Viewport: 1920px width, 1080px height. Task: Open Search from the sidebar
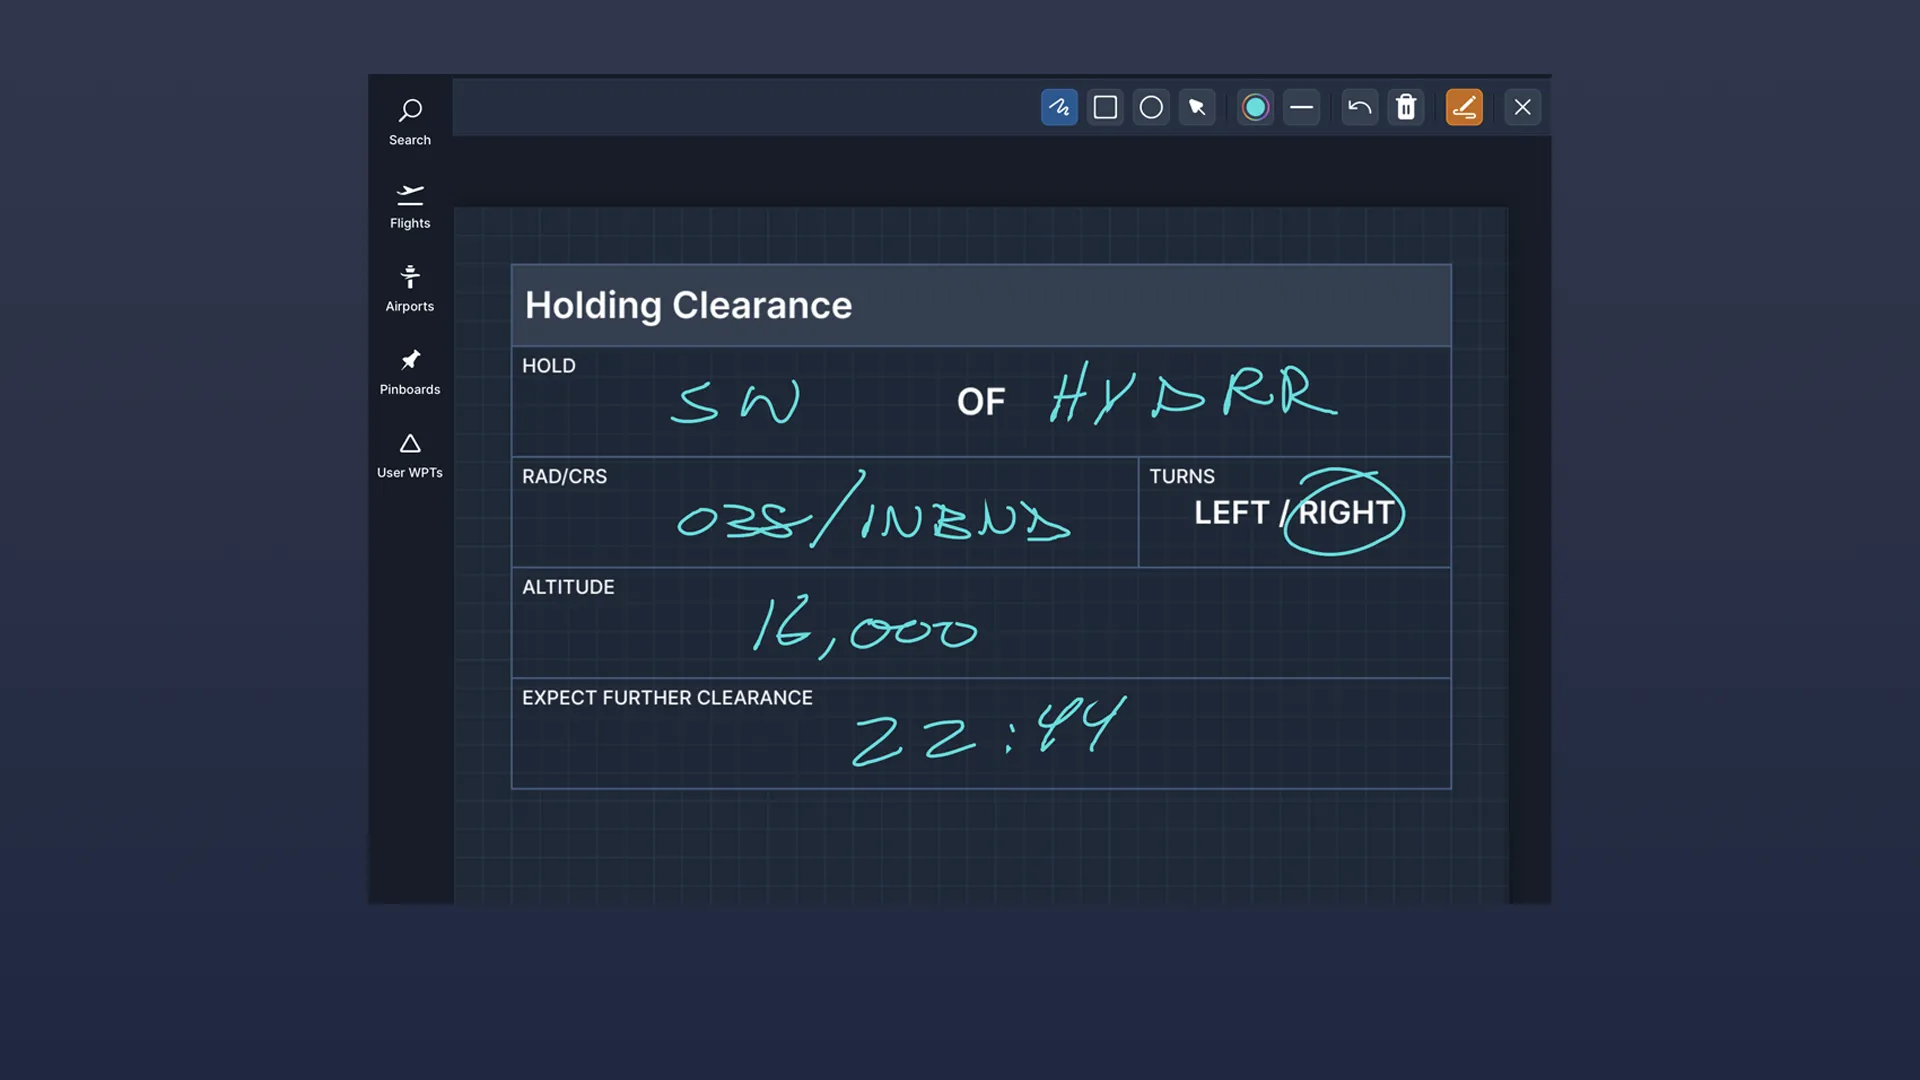(x=409, y=120)
